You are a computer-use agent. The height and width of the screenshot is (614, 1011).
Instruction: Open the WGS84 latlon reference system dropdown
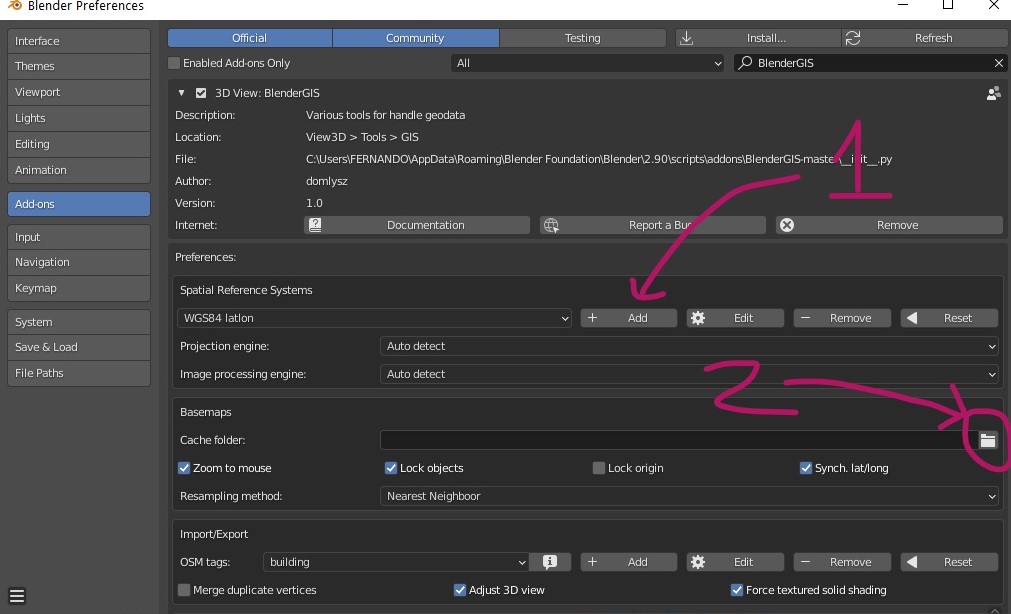pos(374,318)
